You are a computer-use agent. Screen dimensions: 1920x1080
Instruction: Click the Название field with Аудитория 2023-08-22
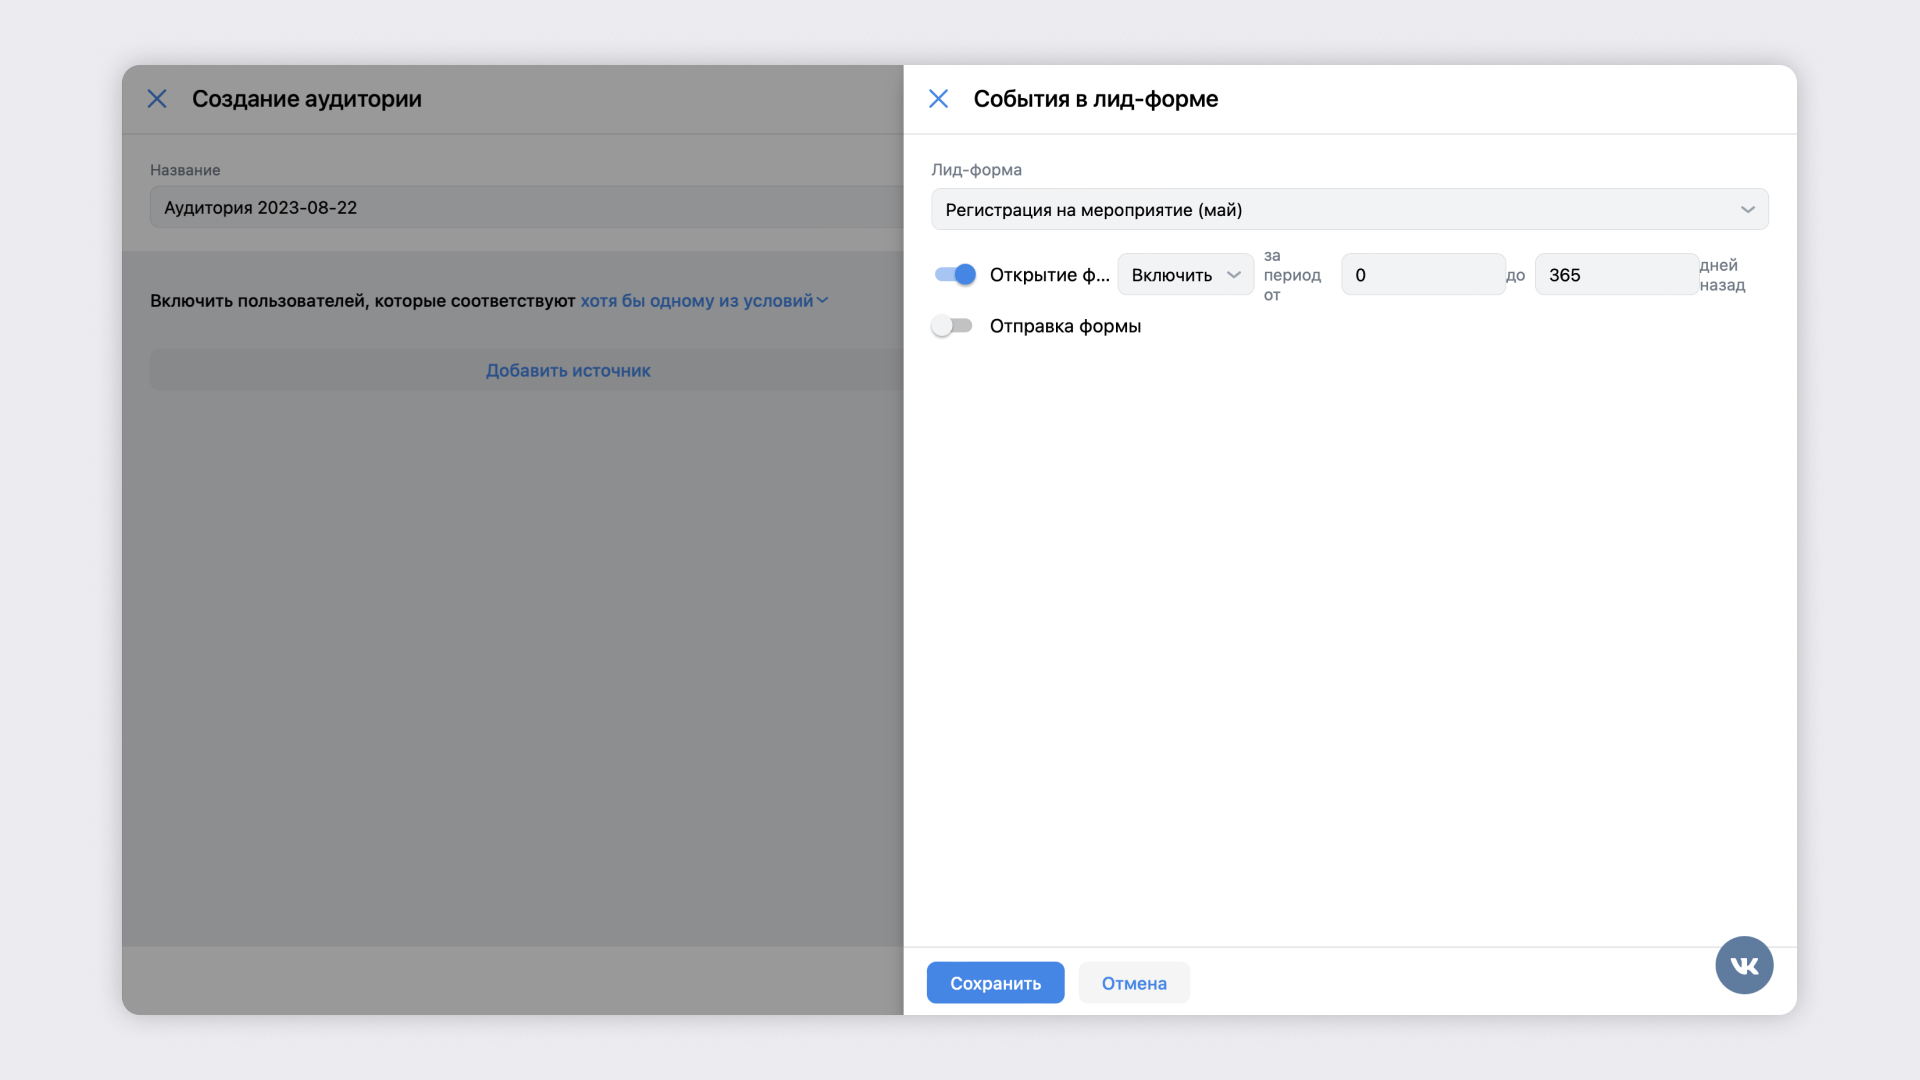click(526, 208)
